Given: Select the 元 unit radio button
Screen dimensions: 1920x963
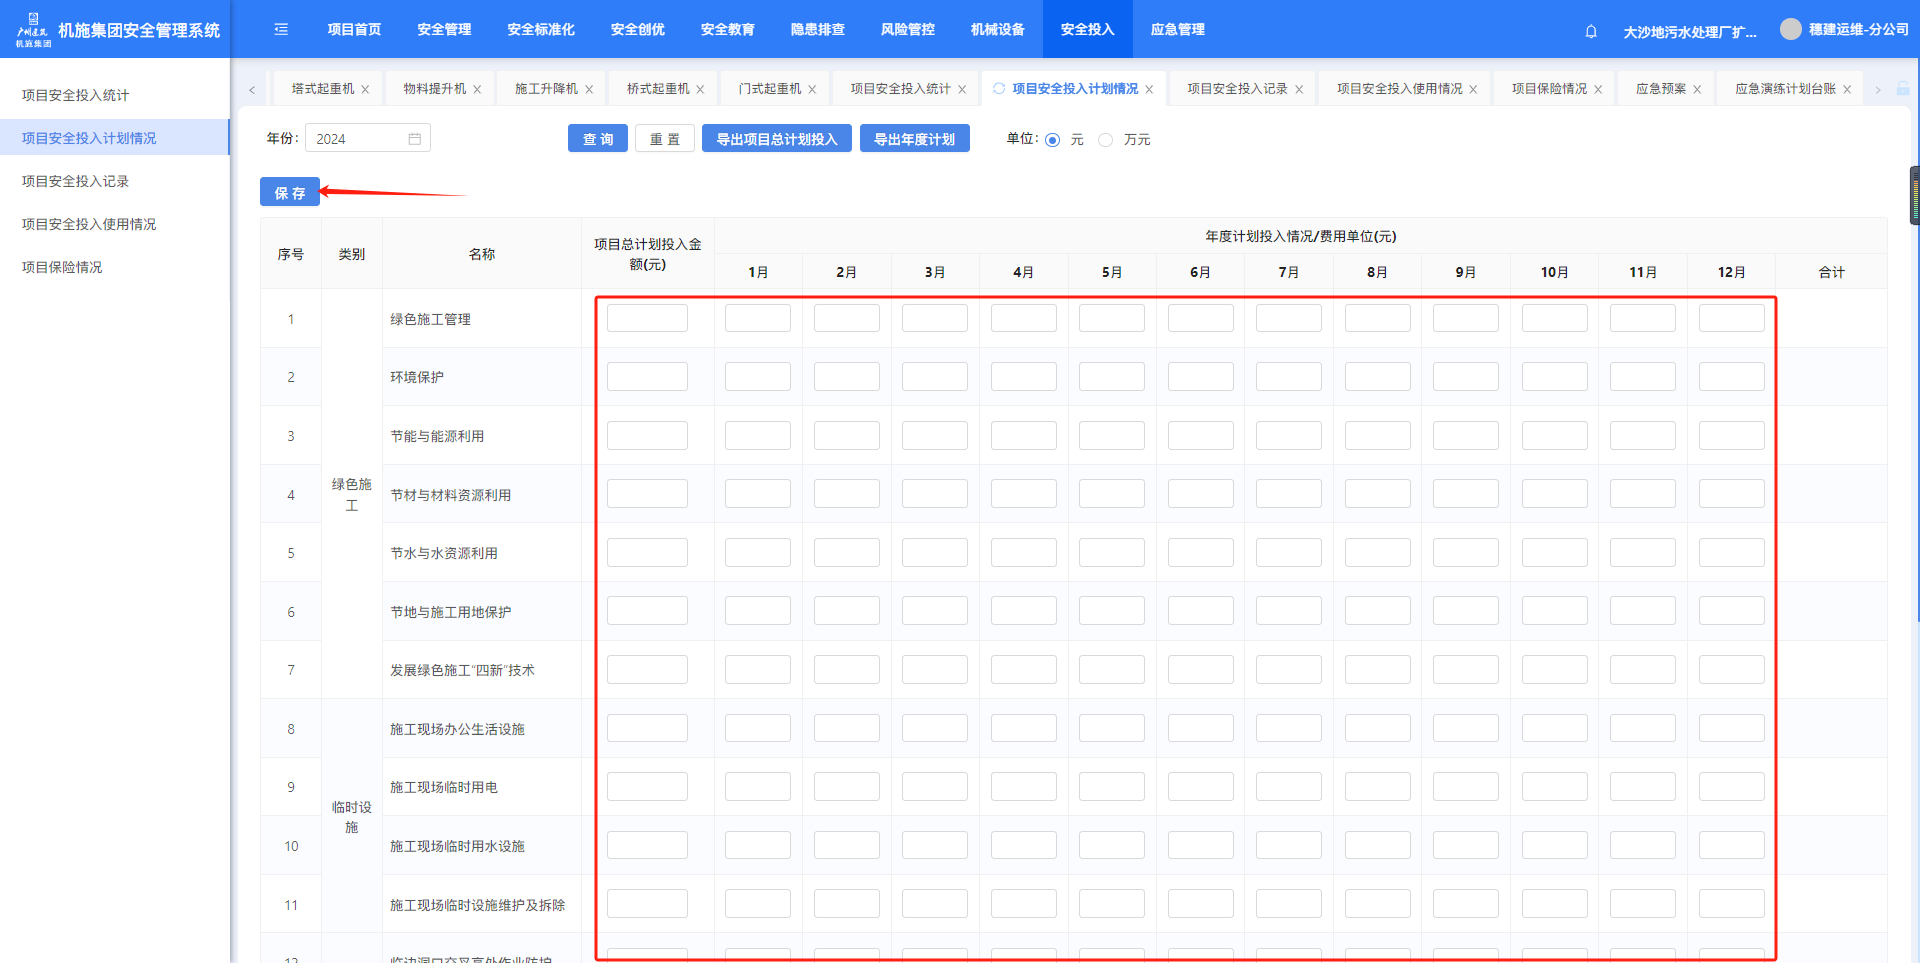Looking at the screenshot, I should point(1053,140).
